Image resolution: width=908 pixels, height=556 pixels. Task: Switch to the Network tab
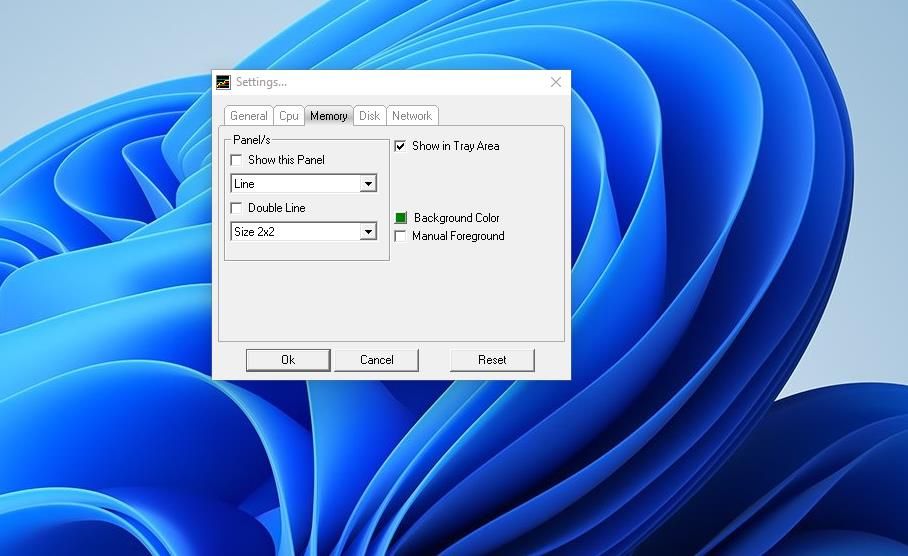pyautogui.click(x=411, y=116)
